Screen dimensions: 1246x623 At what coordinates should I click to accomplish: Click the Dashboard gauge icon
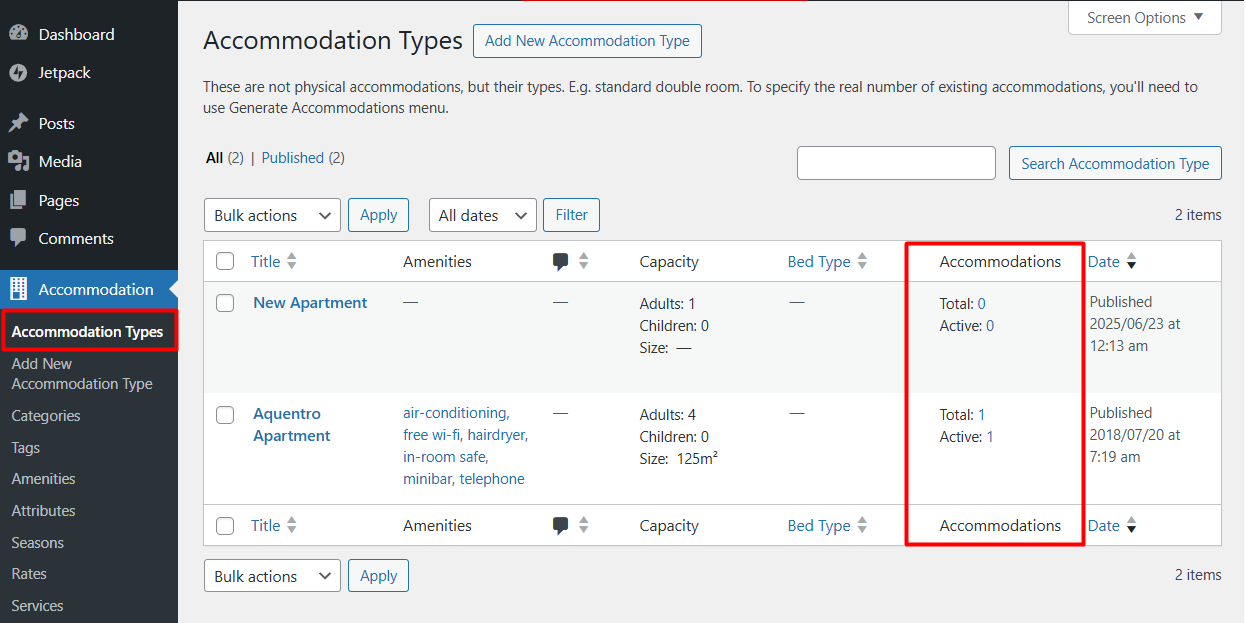coord(18,33)
